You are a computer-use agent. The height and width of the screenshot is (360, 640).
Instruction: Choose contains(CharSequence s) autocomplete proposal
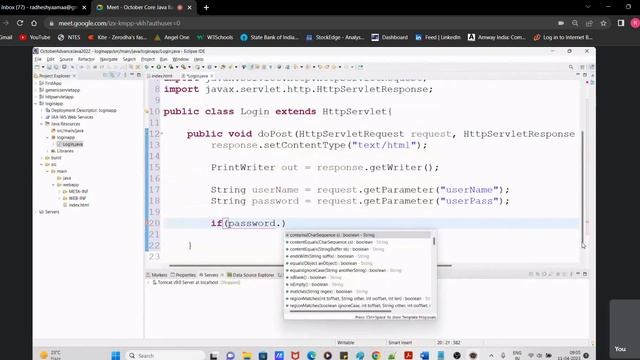click(x=358, y=235)
